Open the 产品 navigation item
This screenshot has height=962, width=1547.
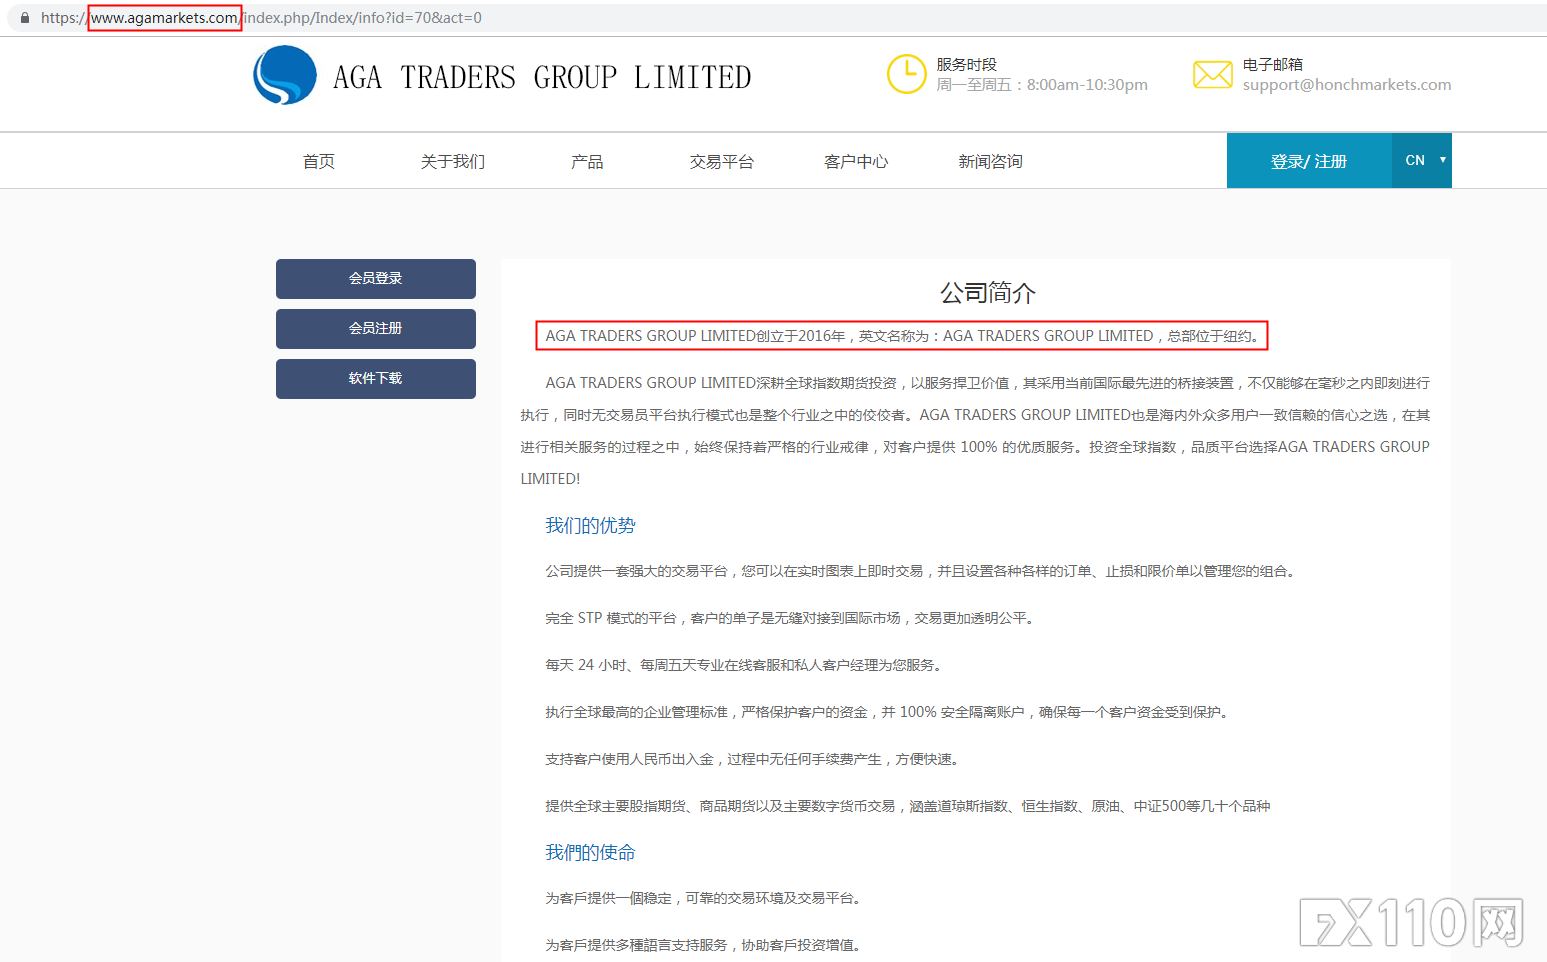coord(587,161)
